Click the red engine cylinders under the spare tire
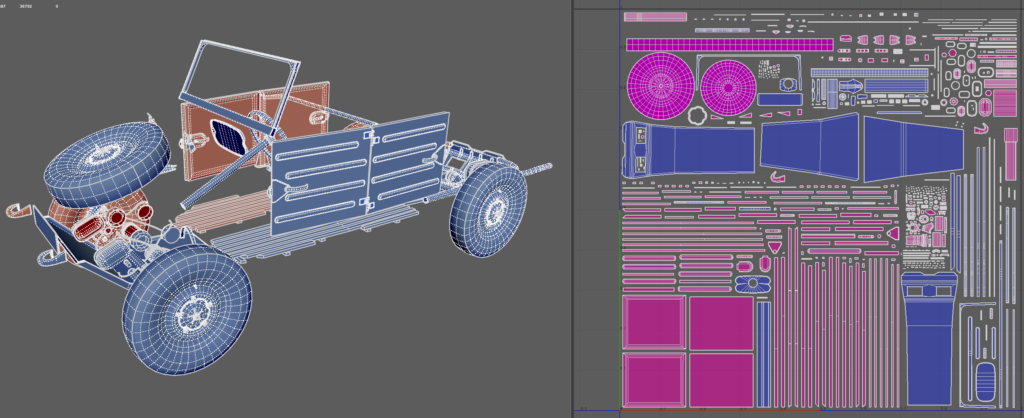 [x=118, y=217]
